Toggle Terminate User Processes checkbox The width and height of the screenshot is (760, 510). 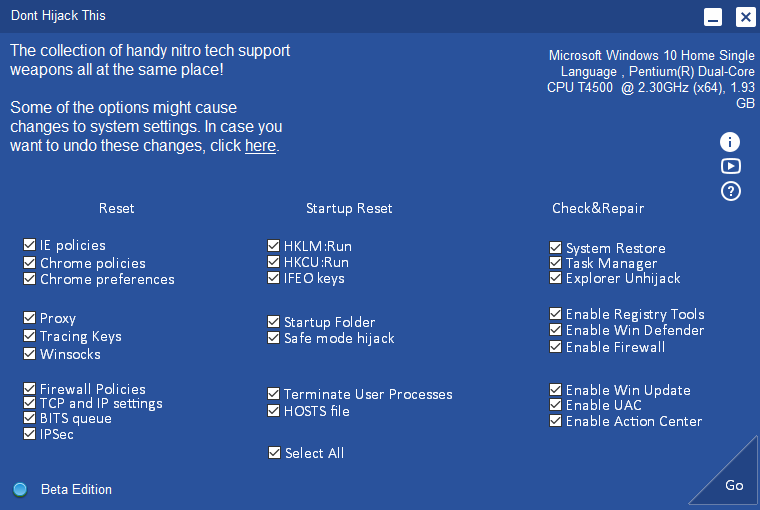pyautogui.click(x=273, y=393)
